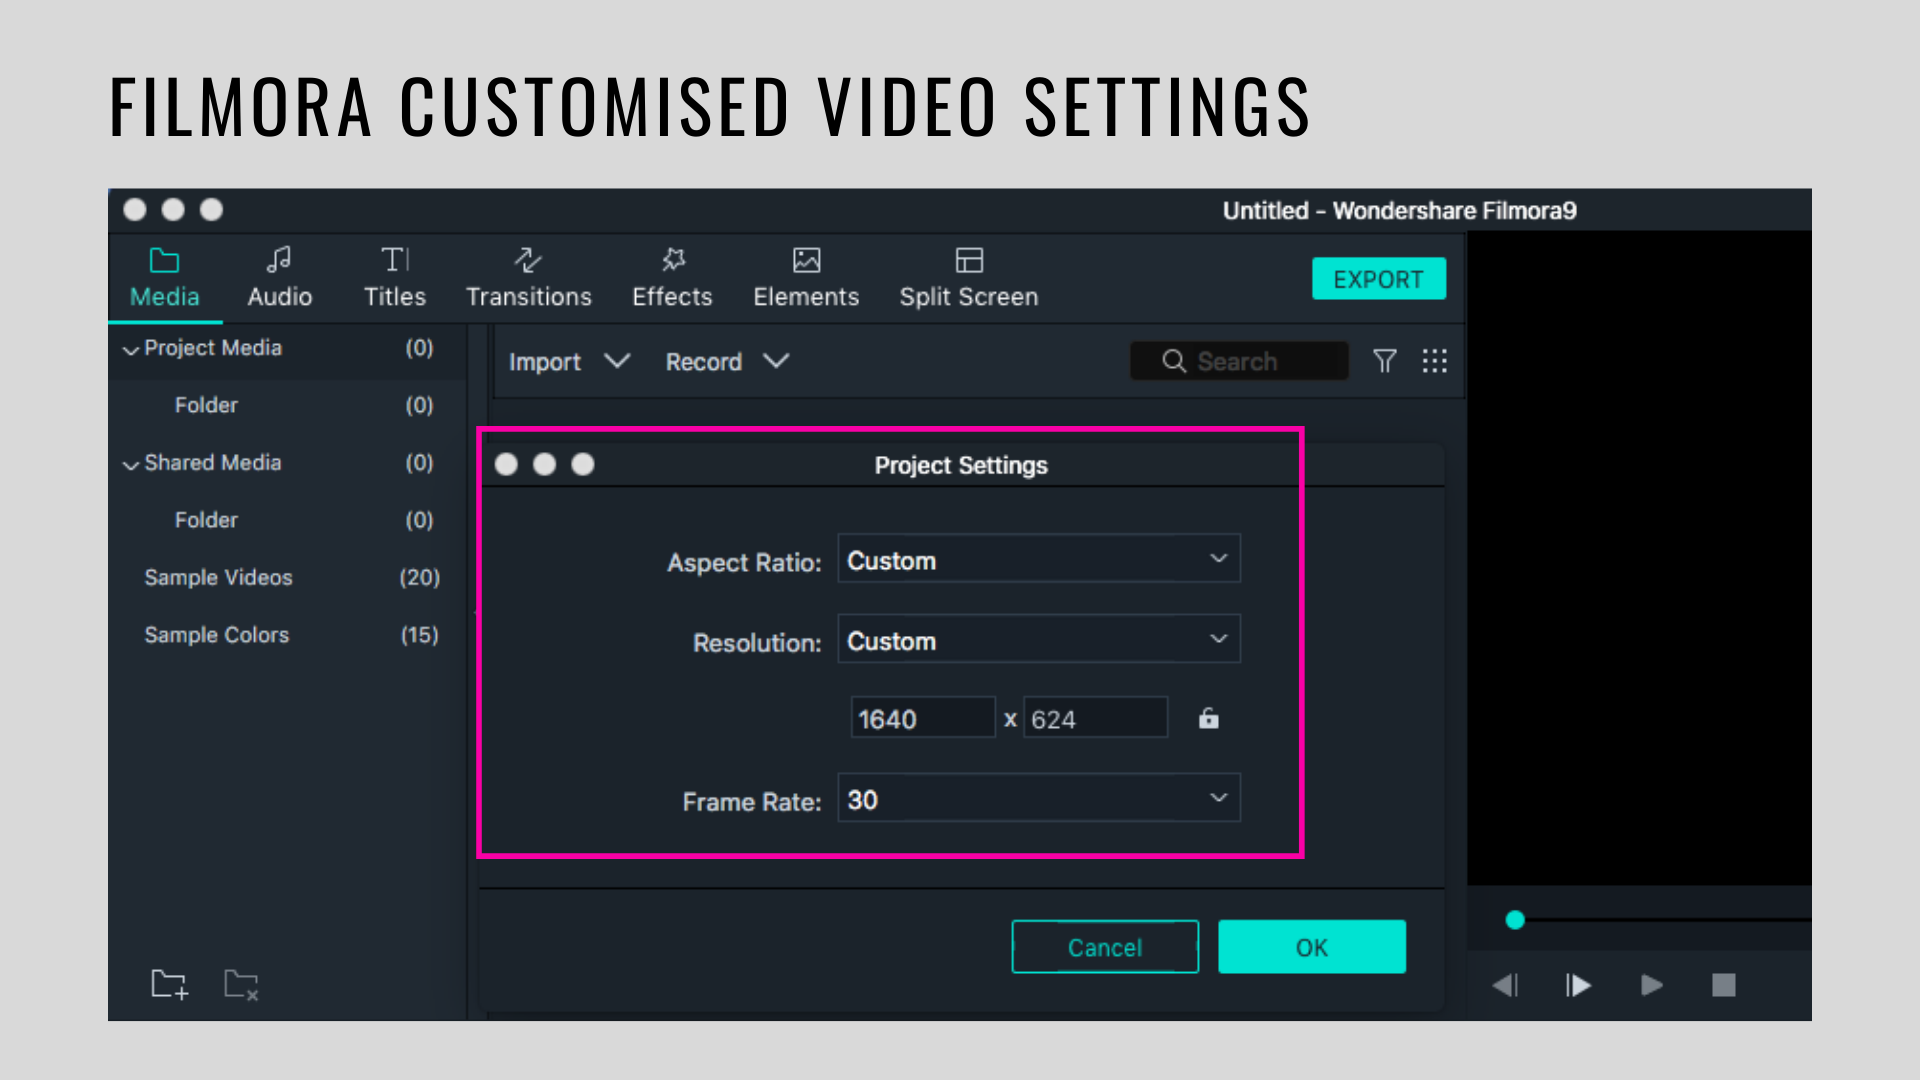Open the Frame Rate dropdown
The image size is (1920, 1080).
point(1039,798)
